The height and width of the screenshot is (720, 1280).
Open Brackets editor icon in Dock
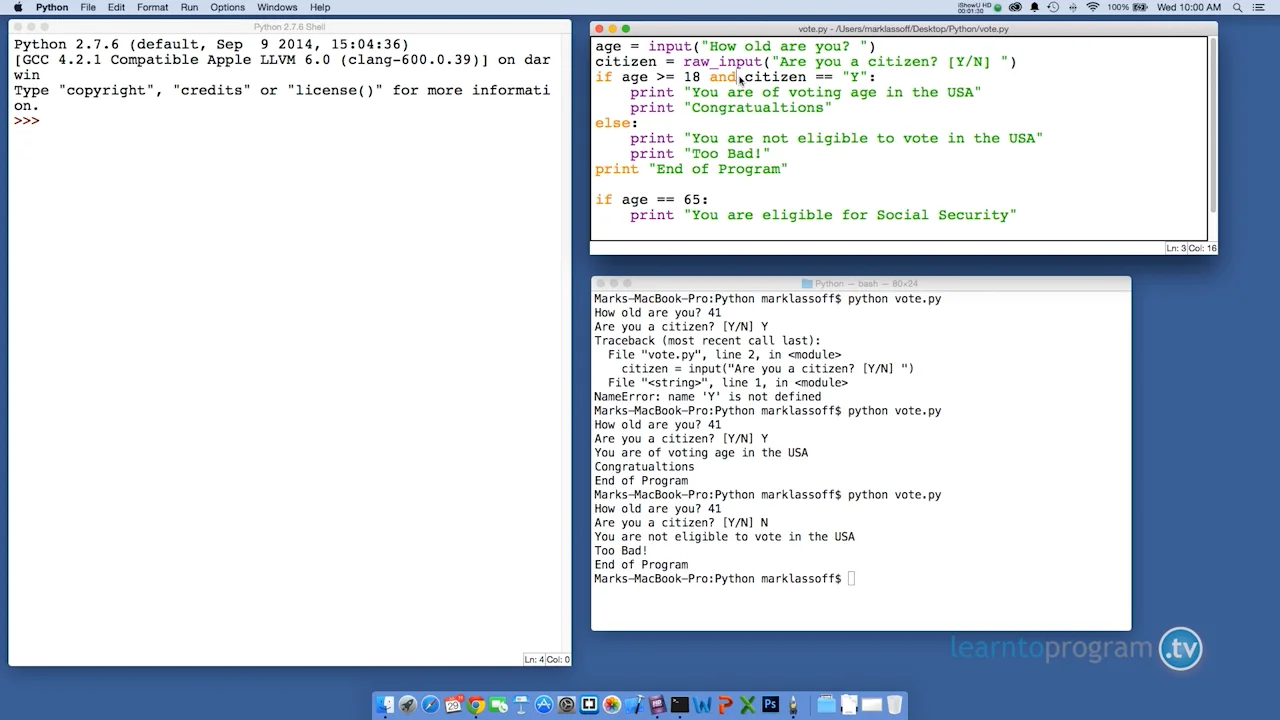(x=589, y=705)
